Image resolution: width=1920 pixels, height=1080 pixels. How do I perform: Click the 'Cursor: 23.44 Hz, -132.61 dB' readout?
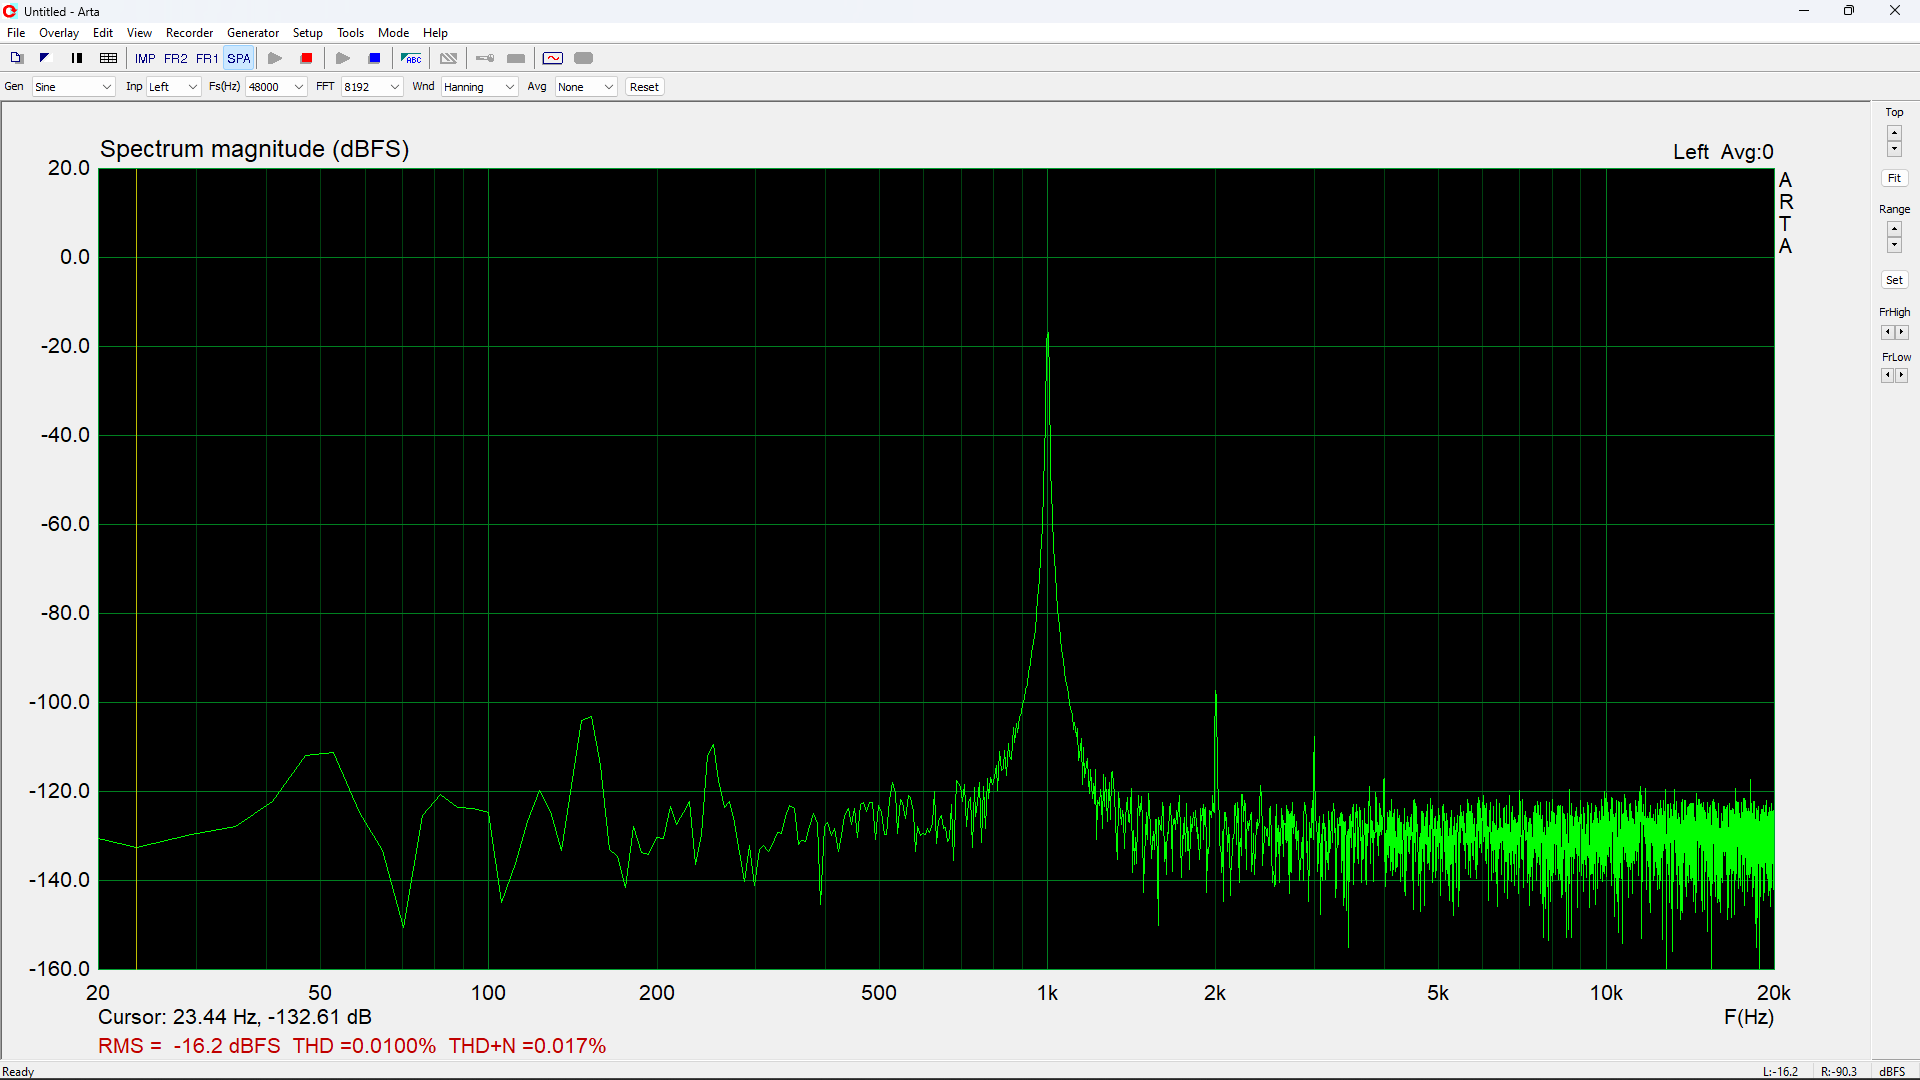(235, 1017)
